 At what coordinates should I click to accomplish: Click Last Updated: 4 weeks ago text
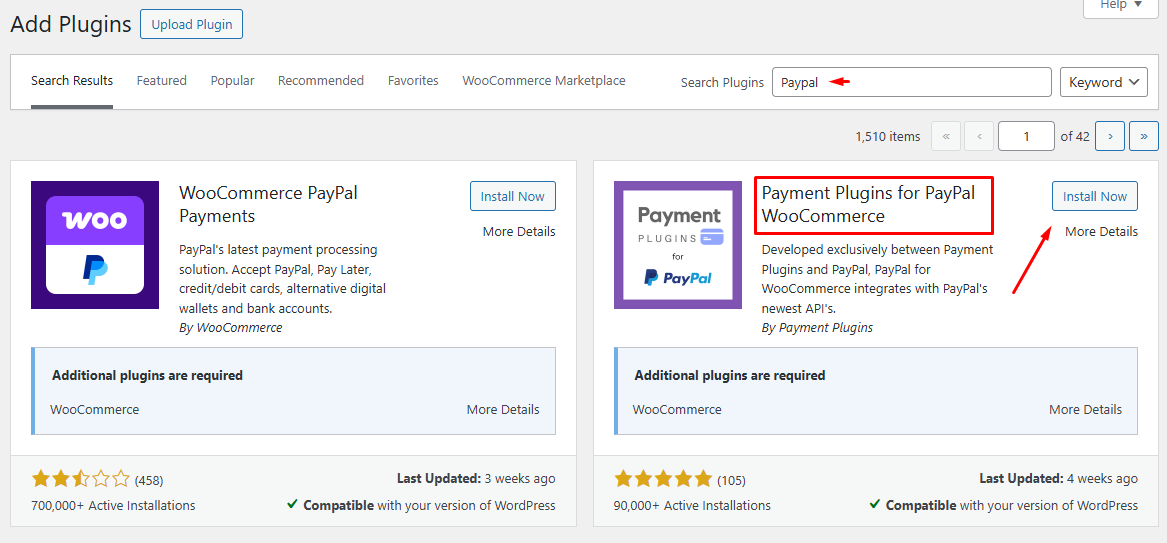tap(1058, 478)
